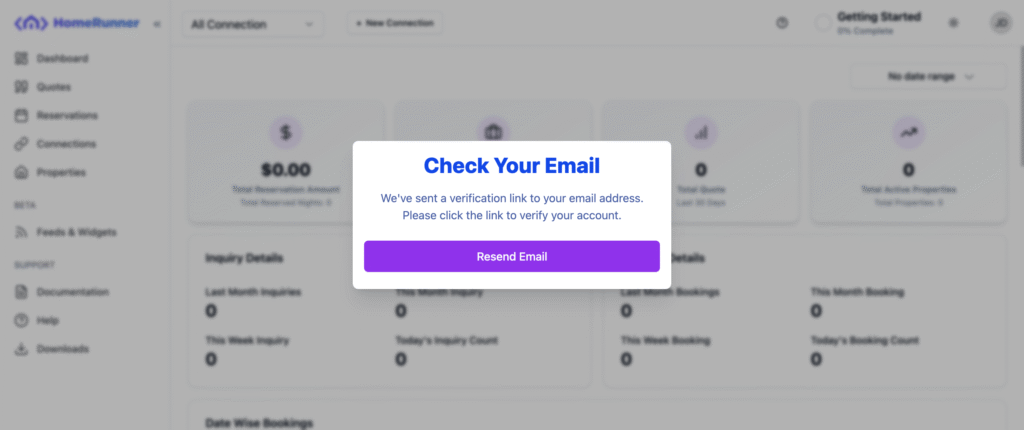Click the Documentation file icon
The image size is (1024, 430).
(21, 292)
